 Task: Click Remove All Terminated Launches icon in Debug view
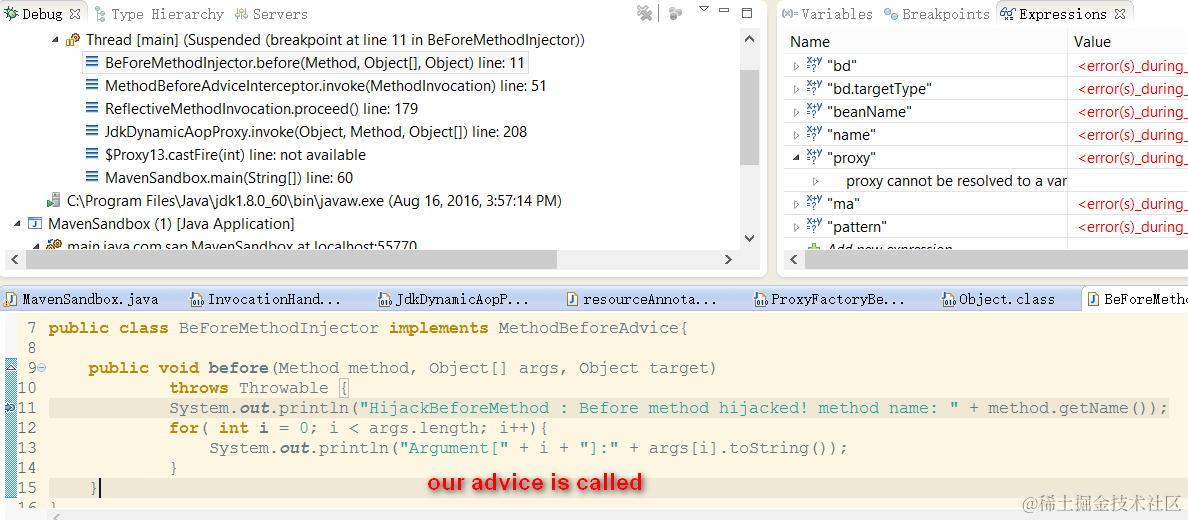(644, 12)
